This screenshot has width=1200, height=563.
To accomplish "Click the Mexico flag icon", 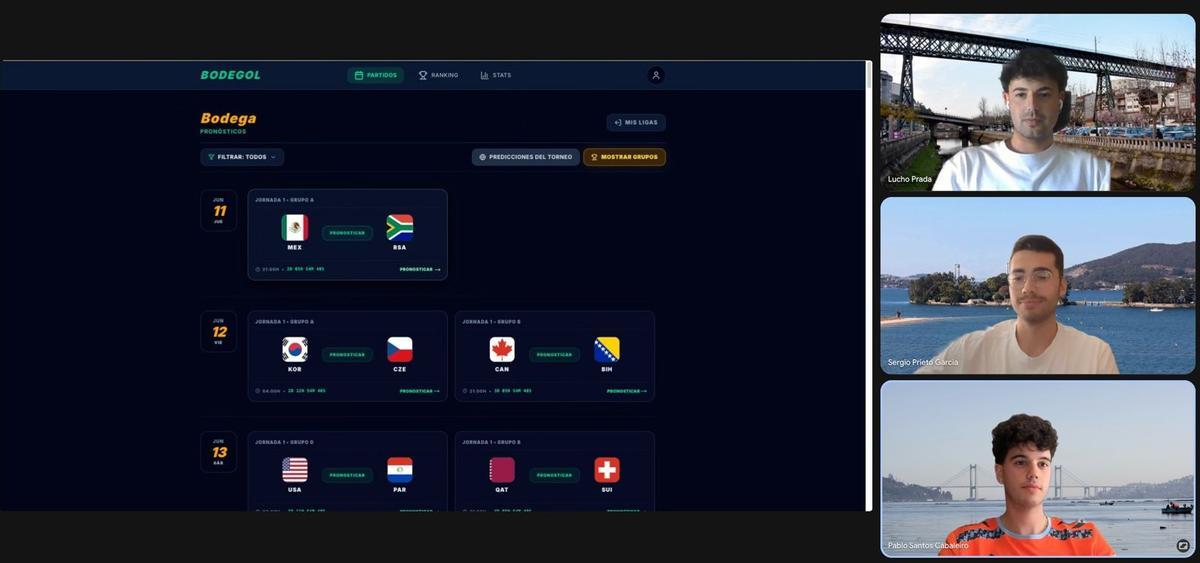I will point(295,228).
